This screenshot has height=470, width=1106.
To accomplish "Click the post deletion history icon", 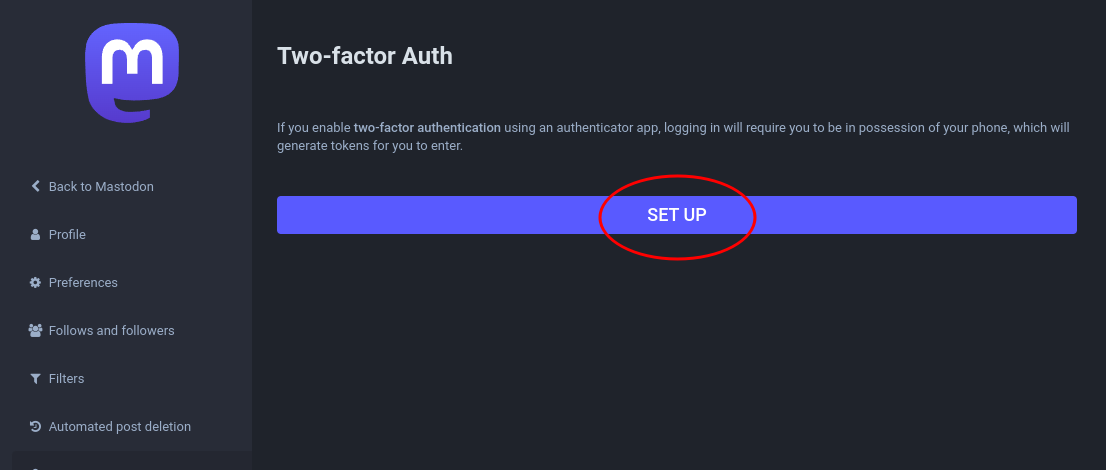I will click(x=35, y=426).
